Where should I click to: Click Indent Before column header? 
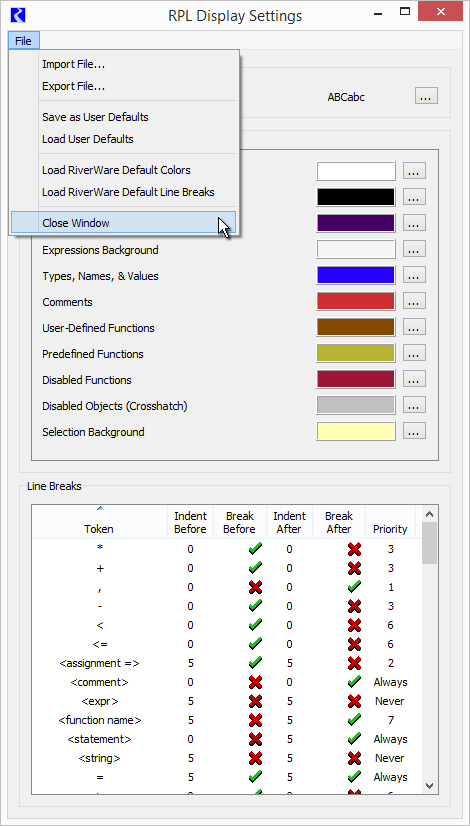(x=190, y=522)
